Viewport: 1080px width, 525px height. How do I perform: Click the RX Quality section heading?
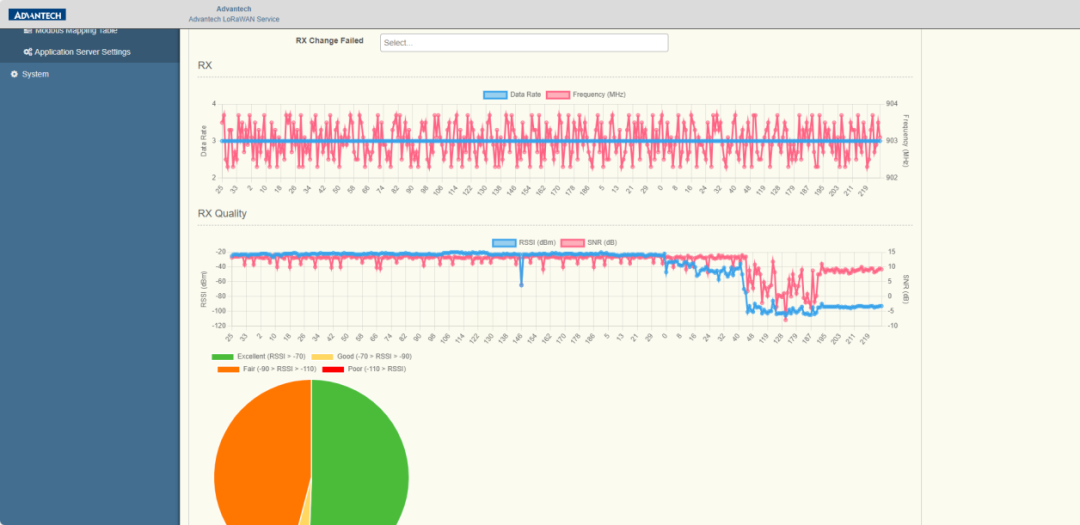[x=222, y=214]
